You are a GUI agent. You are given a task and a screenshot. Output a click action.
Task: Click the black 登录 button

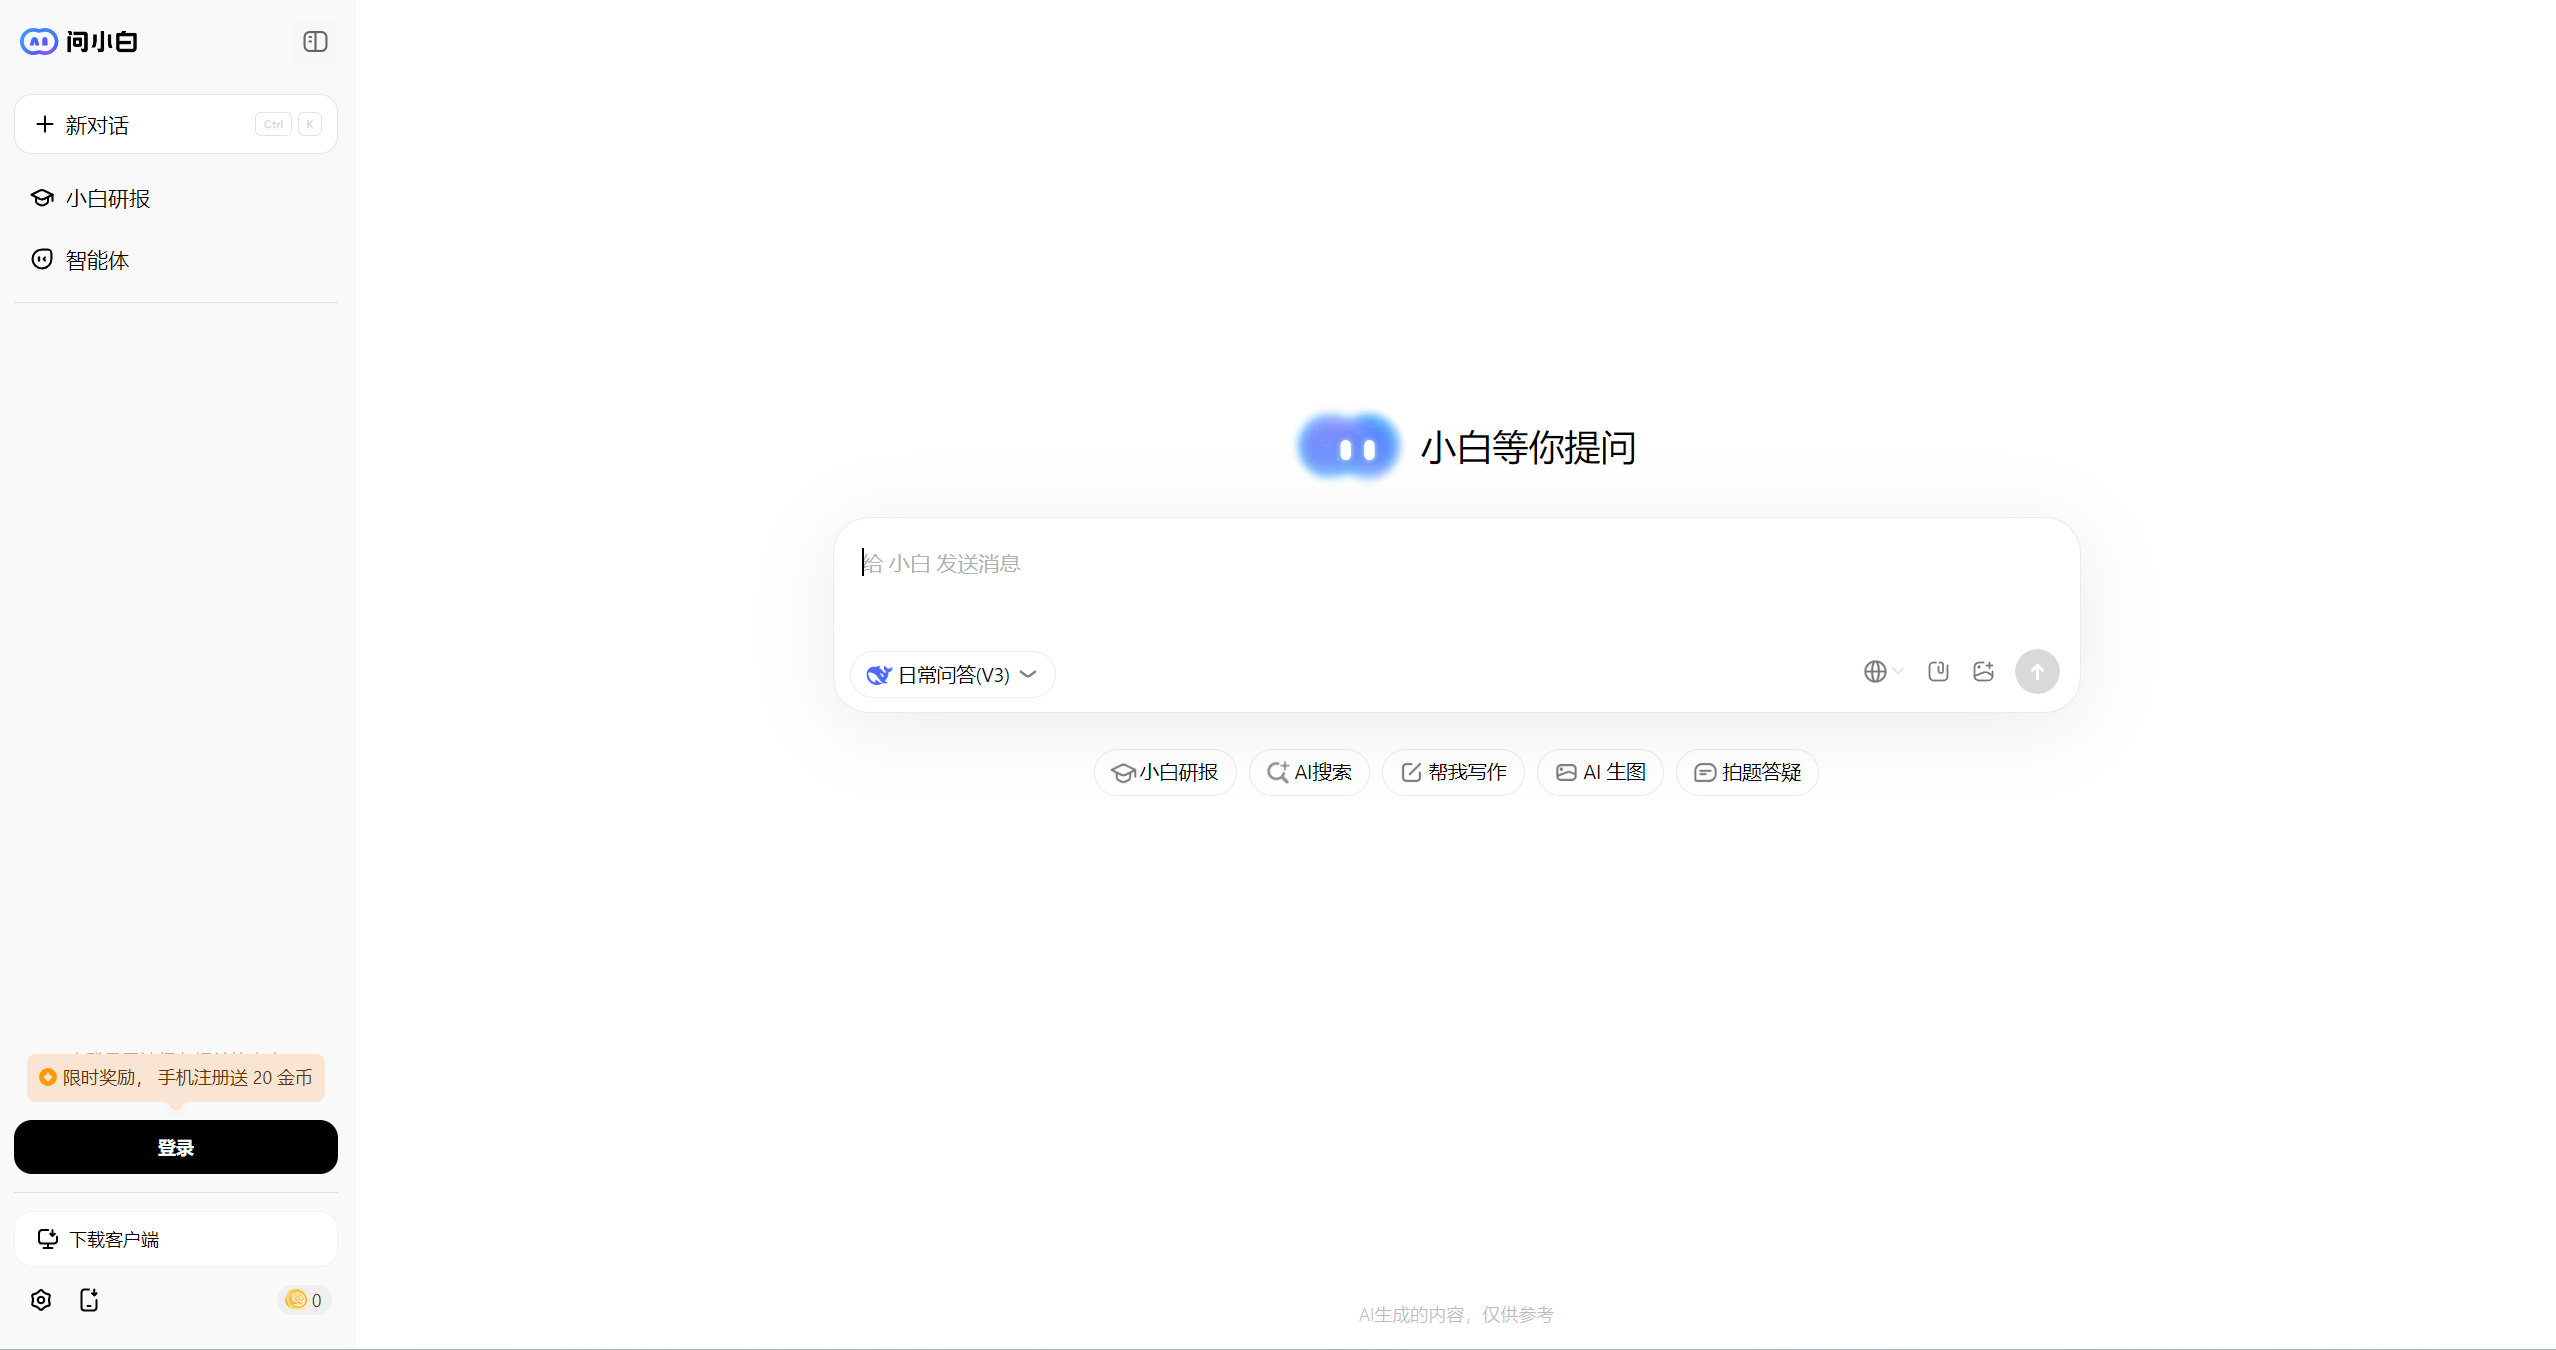click(x=176, y=1147)
